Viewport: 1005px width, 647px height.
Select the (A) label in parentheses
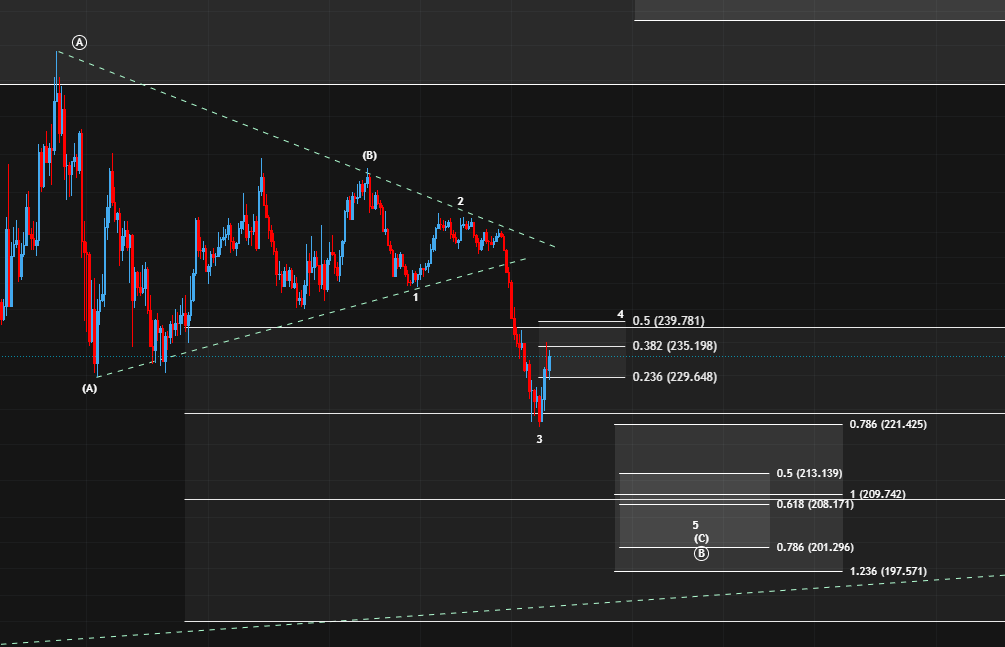click(90, 388)
